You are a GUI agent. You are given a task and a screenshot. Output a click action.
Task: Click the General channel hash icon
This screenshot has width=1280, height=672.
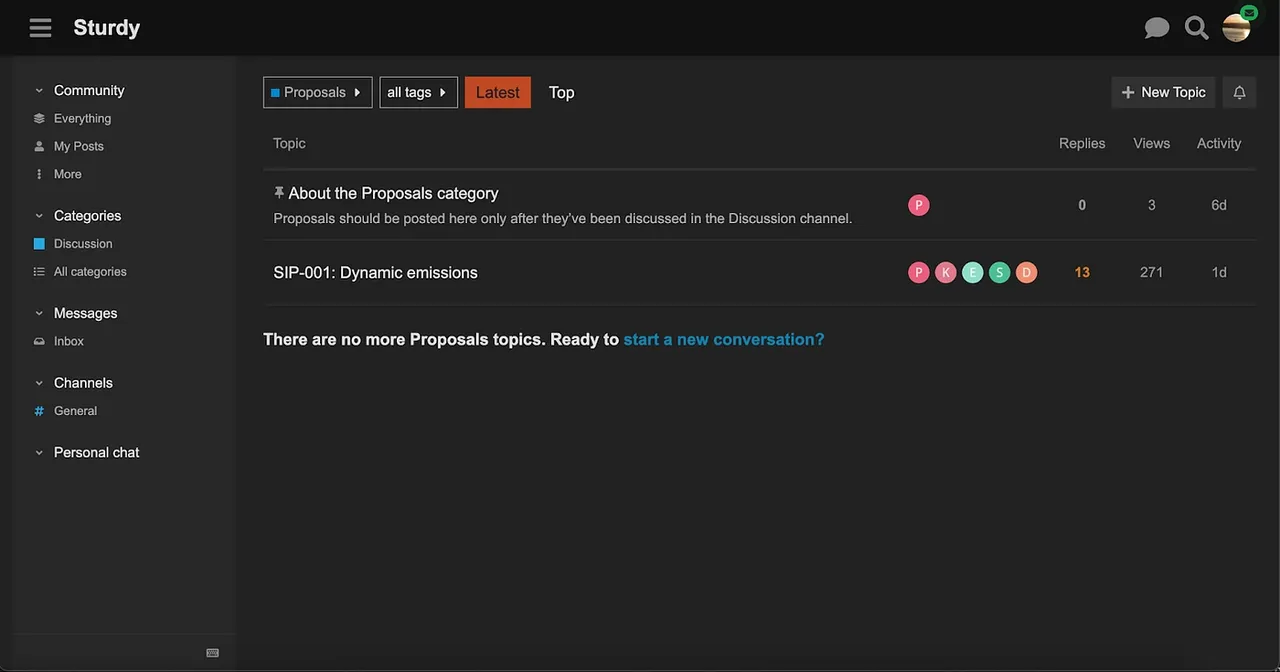(x=39, y=411)
